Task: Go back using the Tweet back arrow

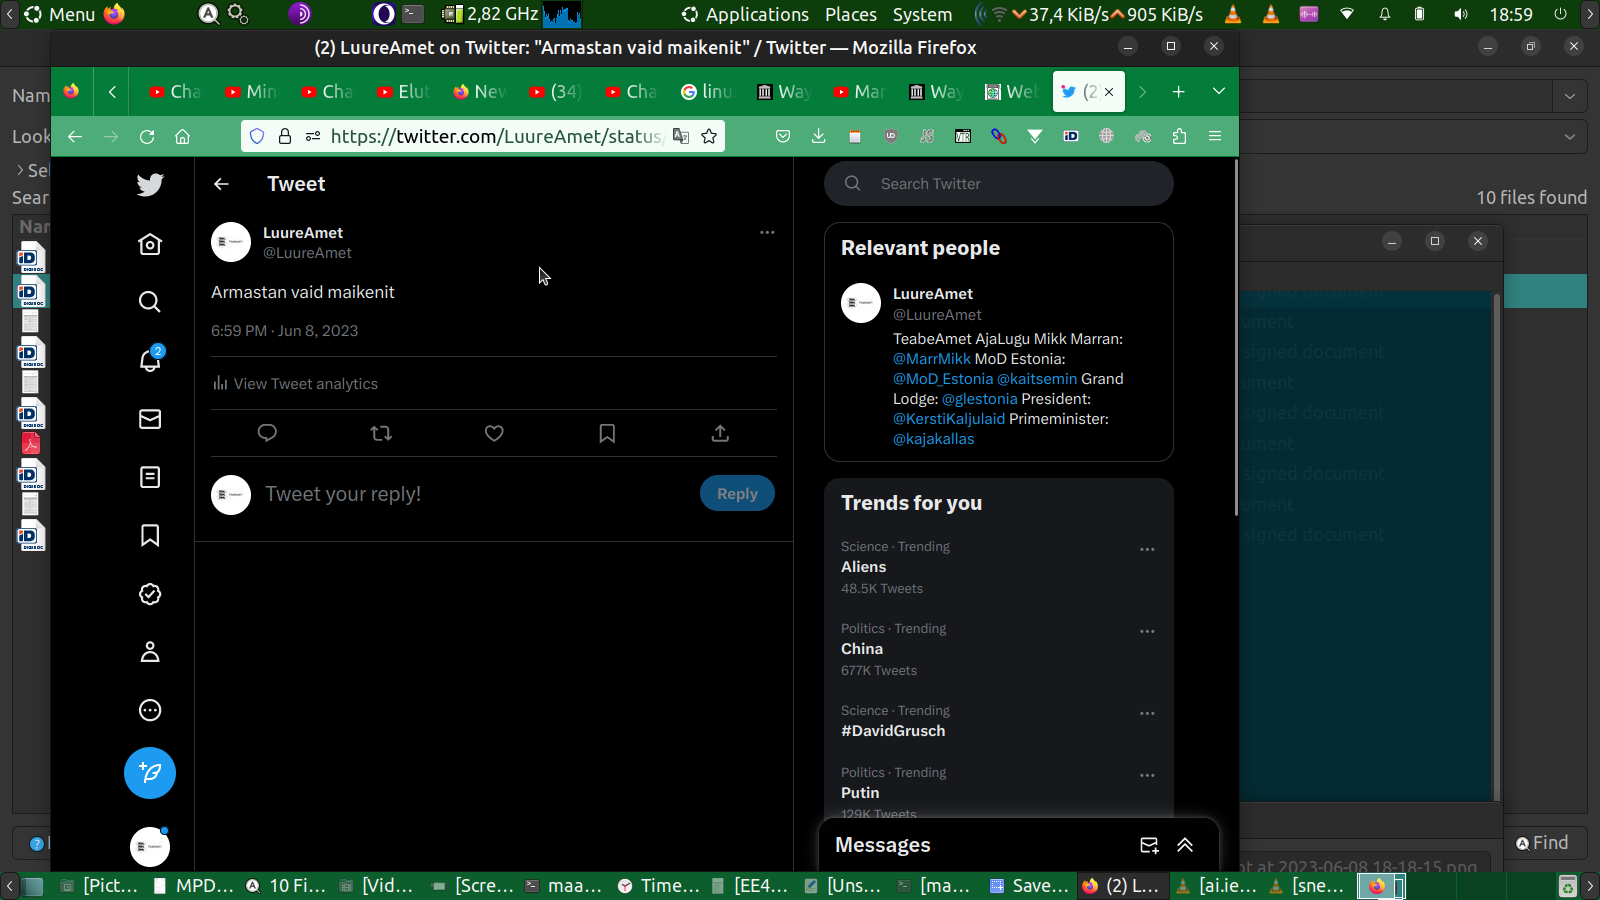Action: (221, 184)
